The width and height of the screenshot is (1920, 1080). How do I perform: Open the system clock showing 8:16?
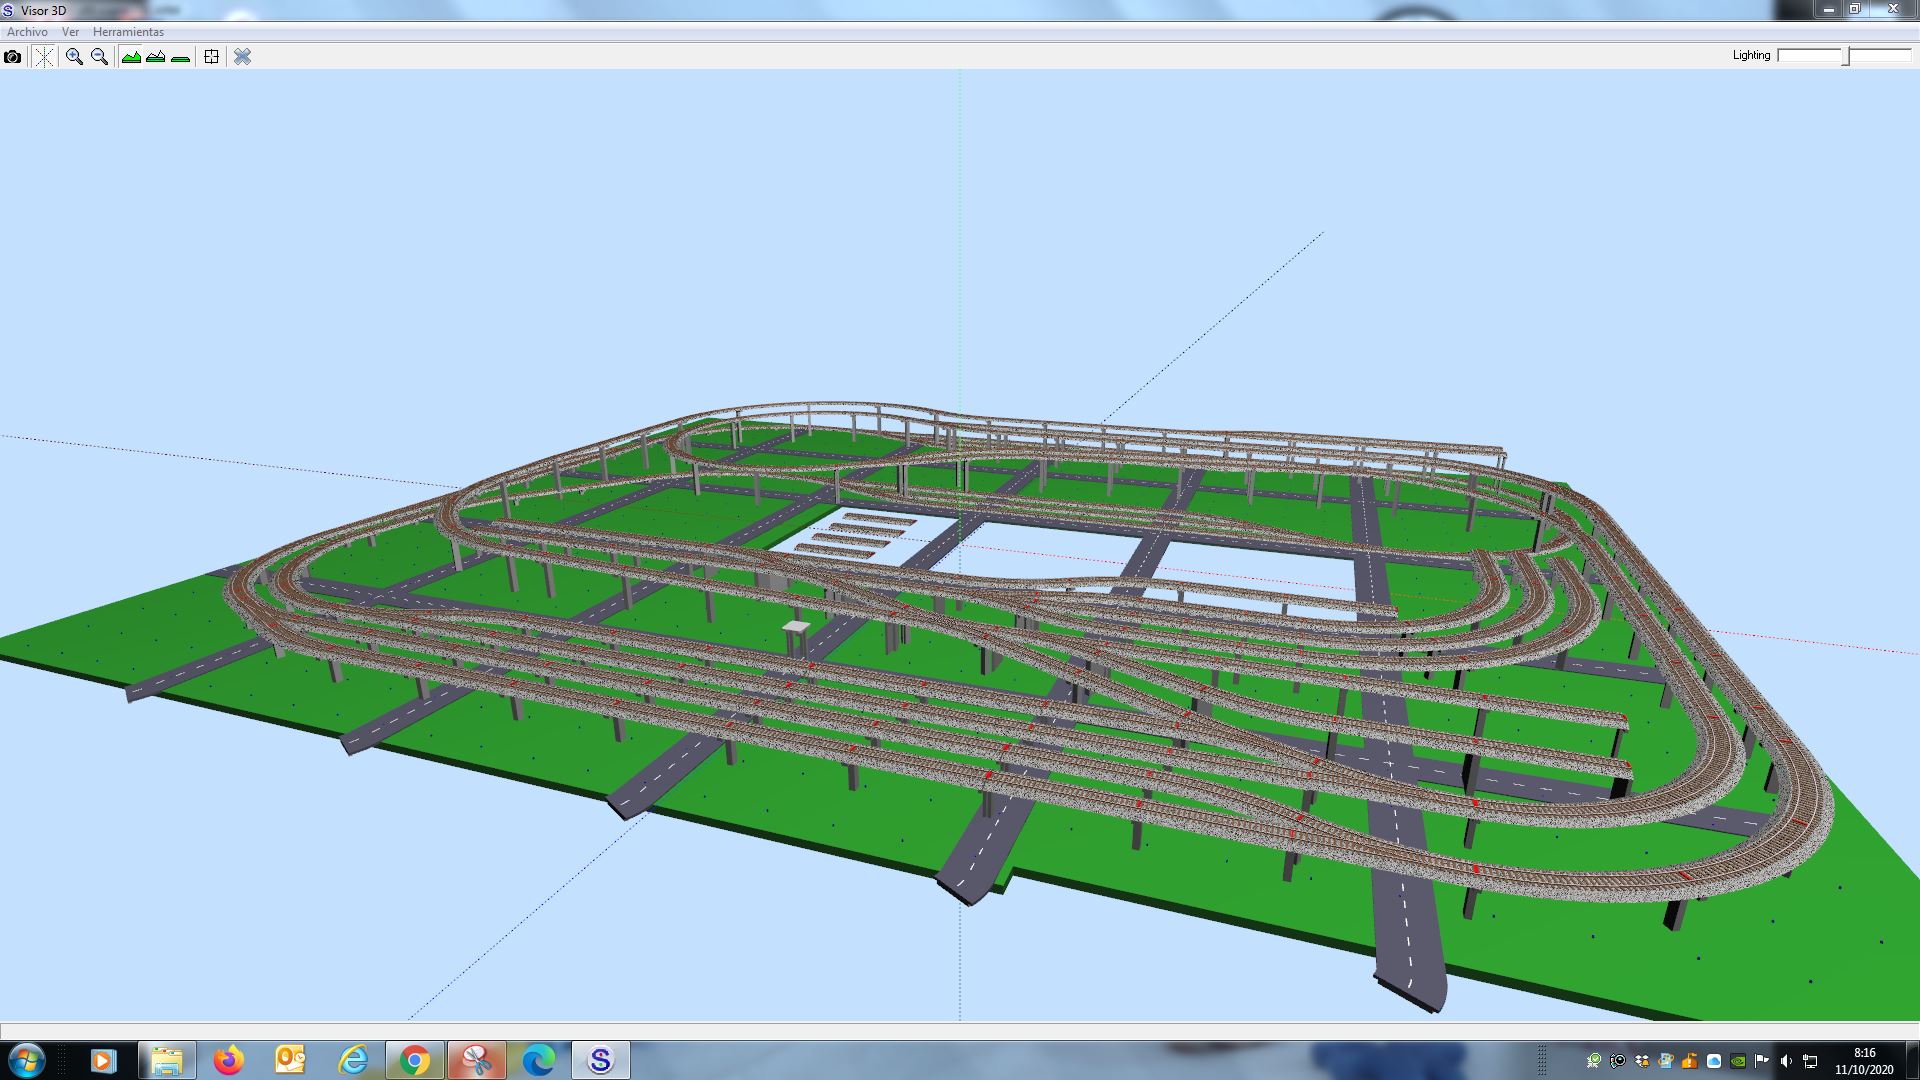[1864, 1061]
